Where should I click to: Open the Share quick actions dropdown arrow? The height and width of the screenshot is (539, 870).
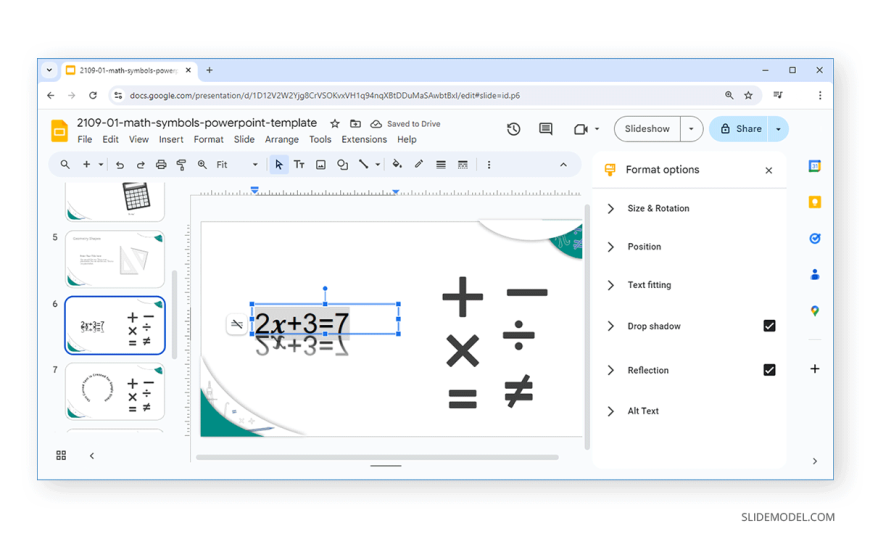coord(778,129)
